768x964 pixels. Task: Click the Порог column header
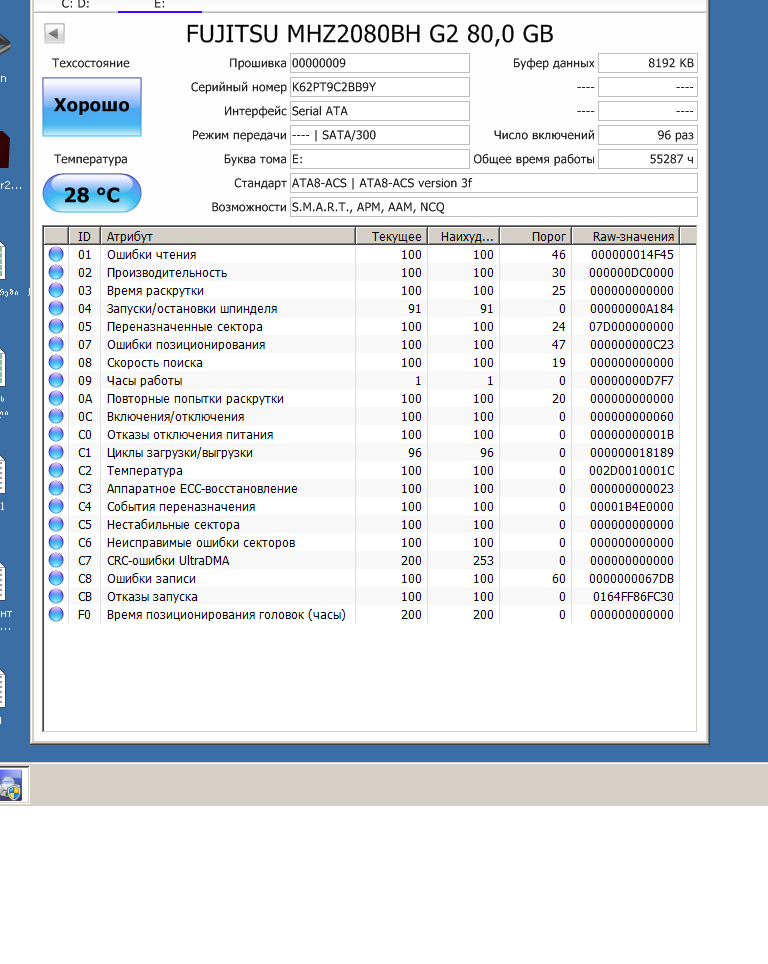pyautogui.click(x=534, y=237)
